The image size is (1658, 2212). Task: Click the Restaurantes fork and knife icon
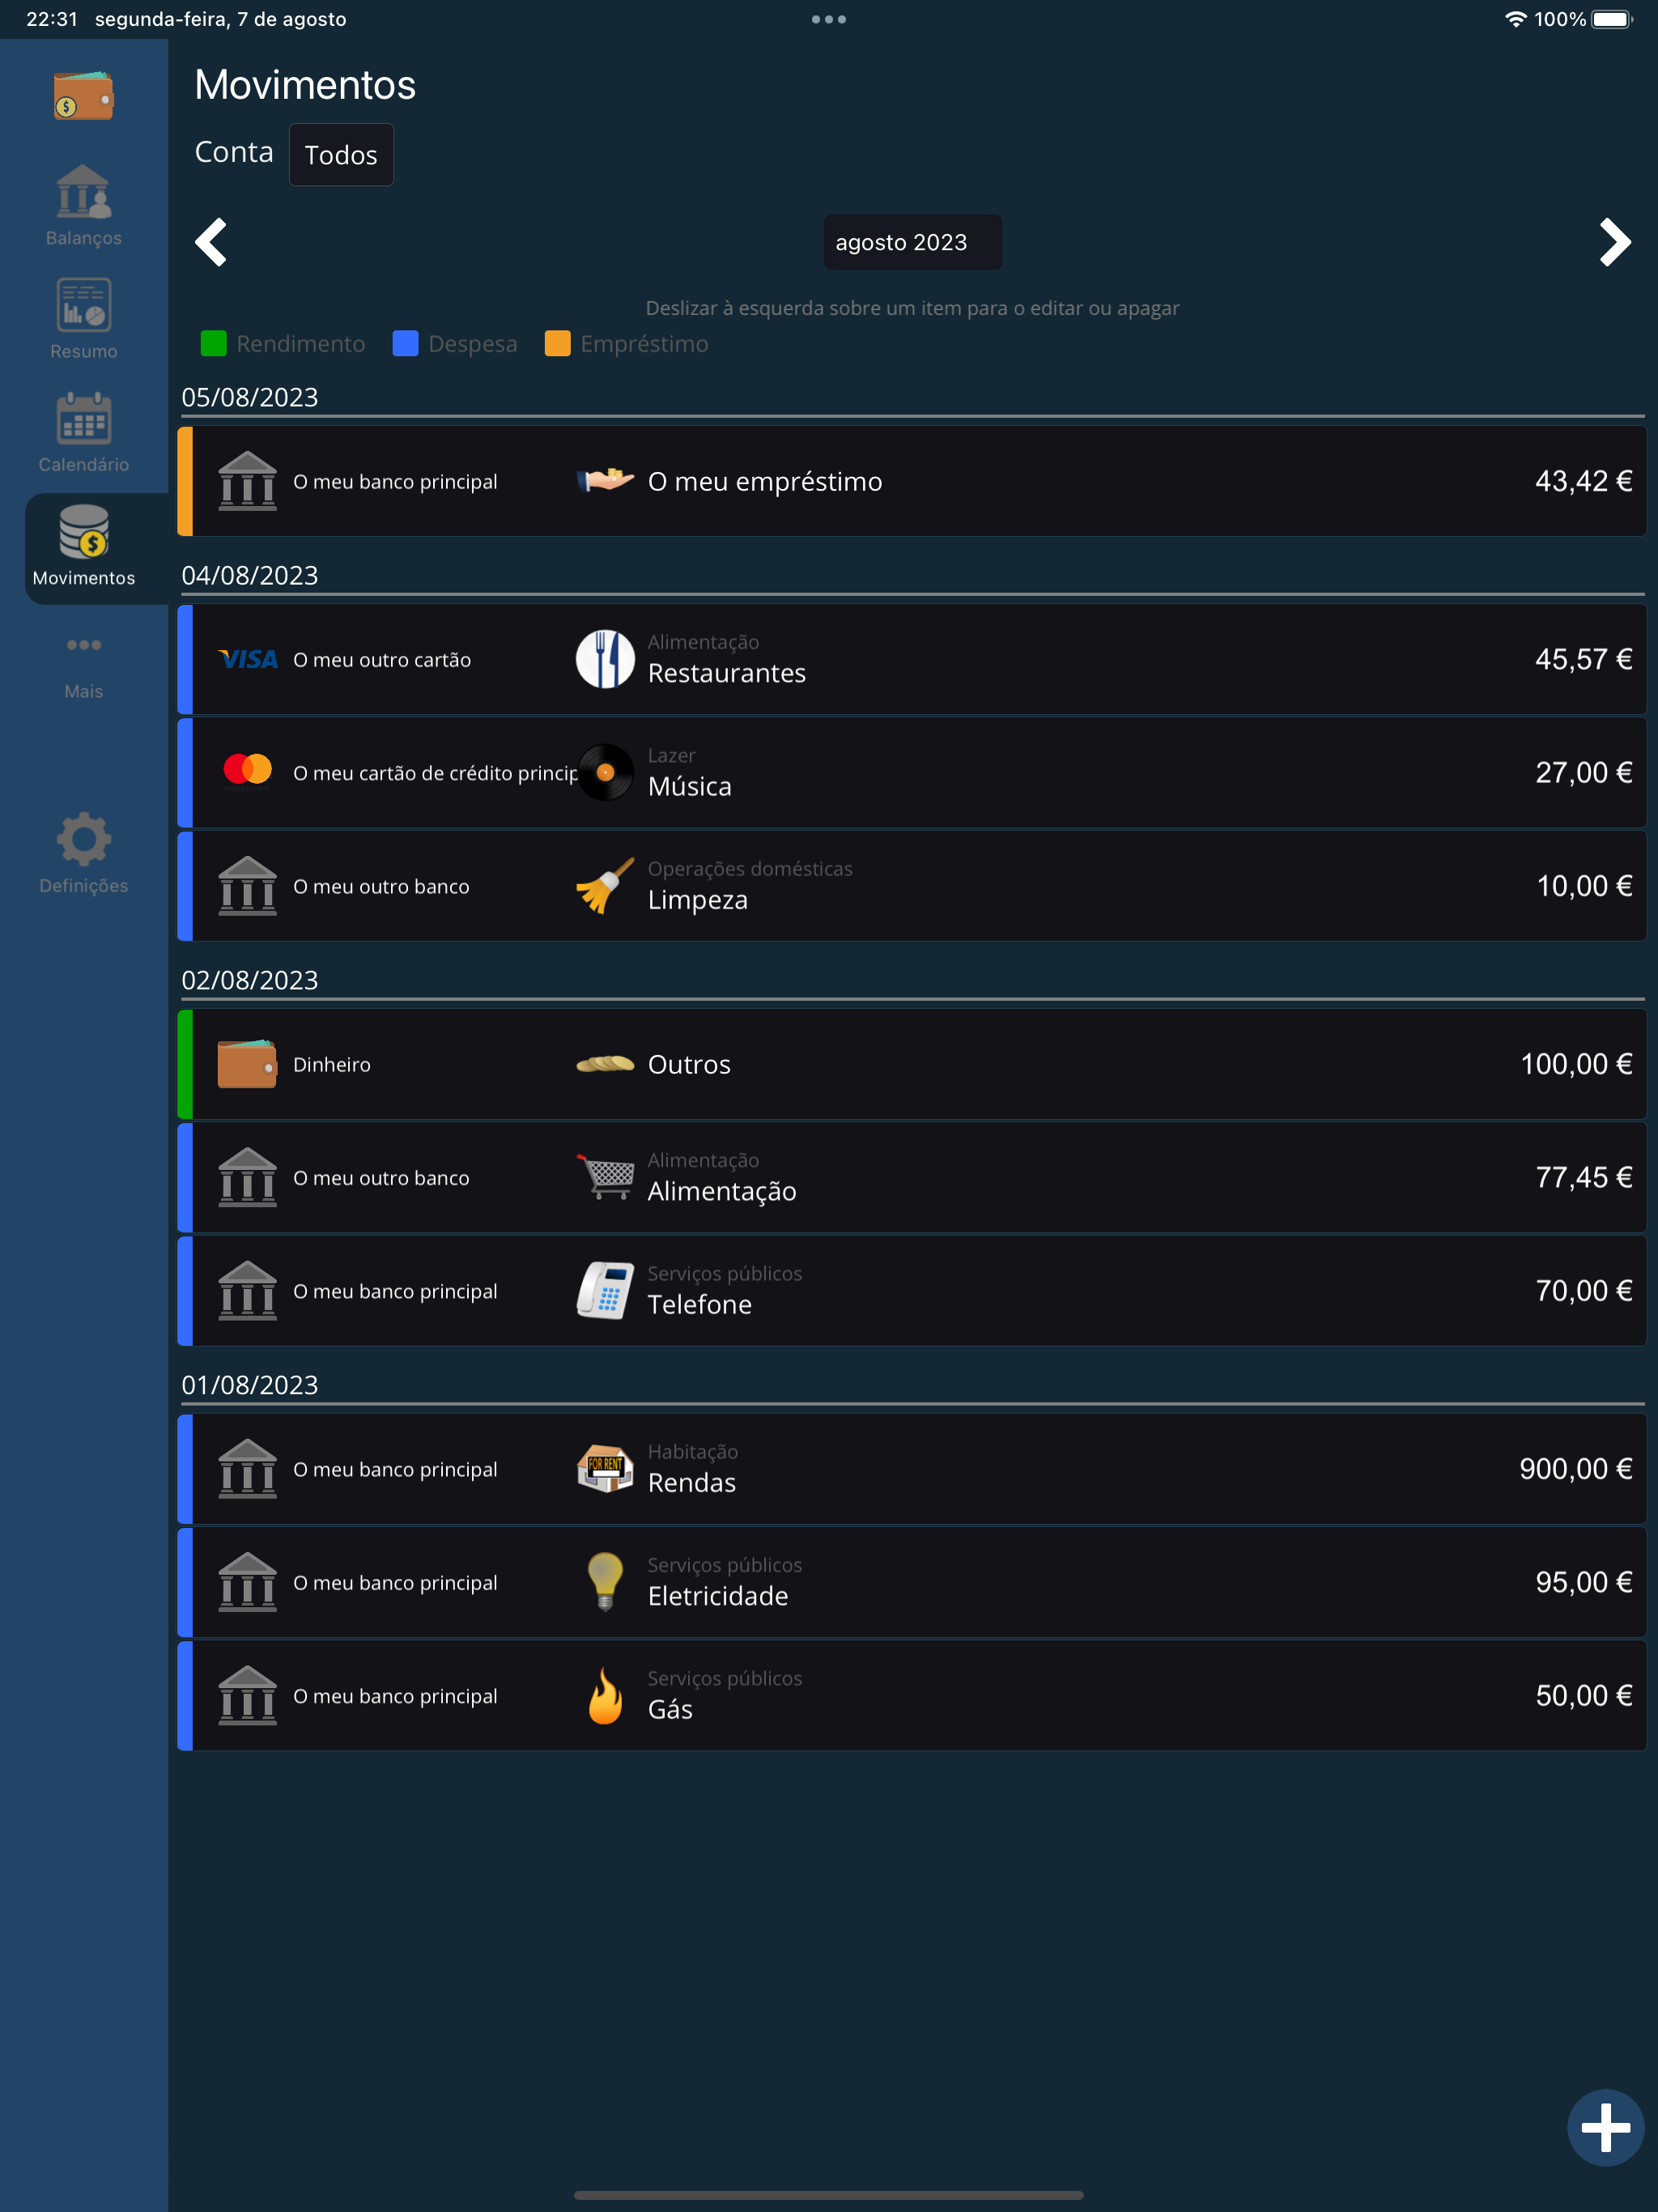tap(605, 659)
